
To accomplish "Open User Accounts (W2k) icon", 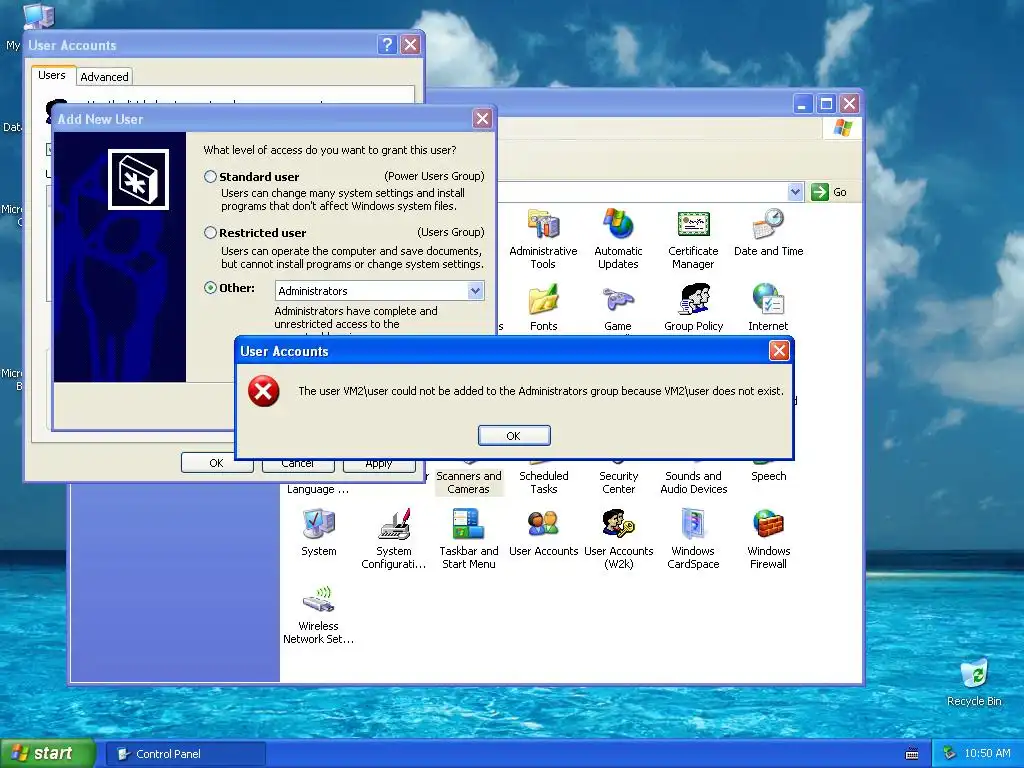I will click(618, 539).
